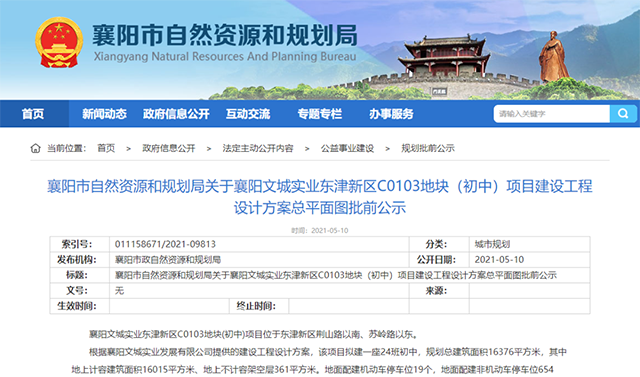
Task: Click the search magnifier icon button
Action: tap(623, 113)
